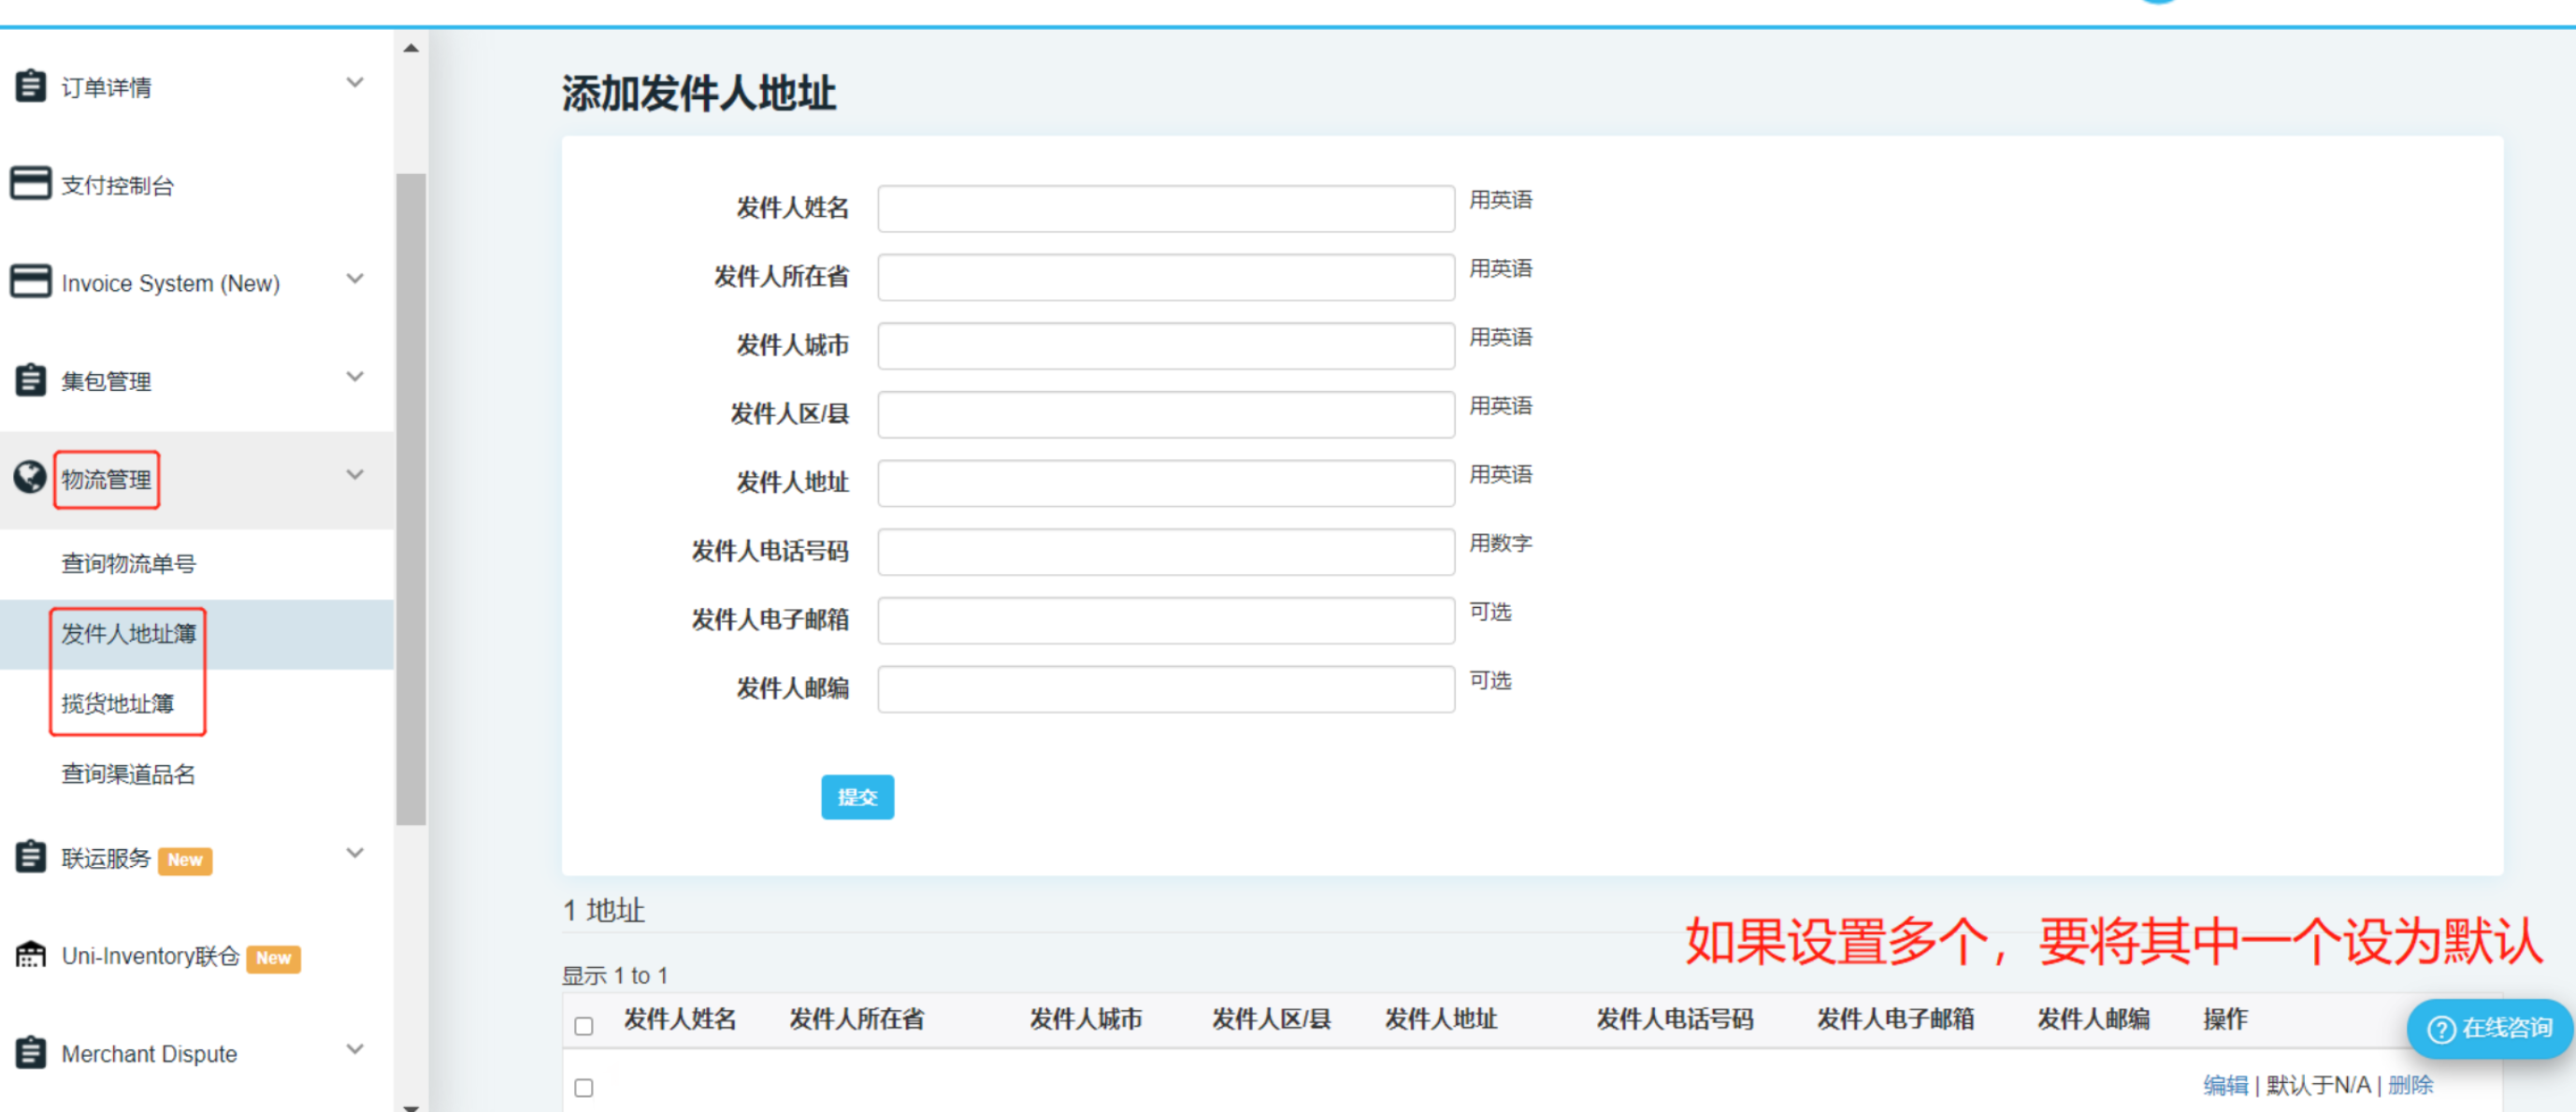The width and height of the screenshot is (2576, 1112).
Task: Click the sidebar vertical scrollbar thumb
Action: tap(410, 500)
